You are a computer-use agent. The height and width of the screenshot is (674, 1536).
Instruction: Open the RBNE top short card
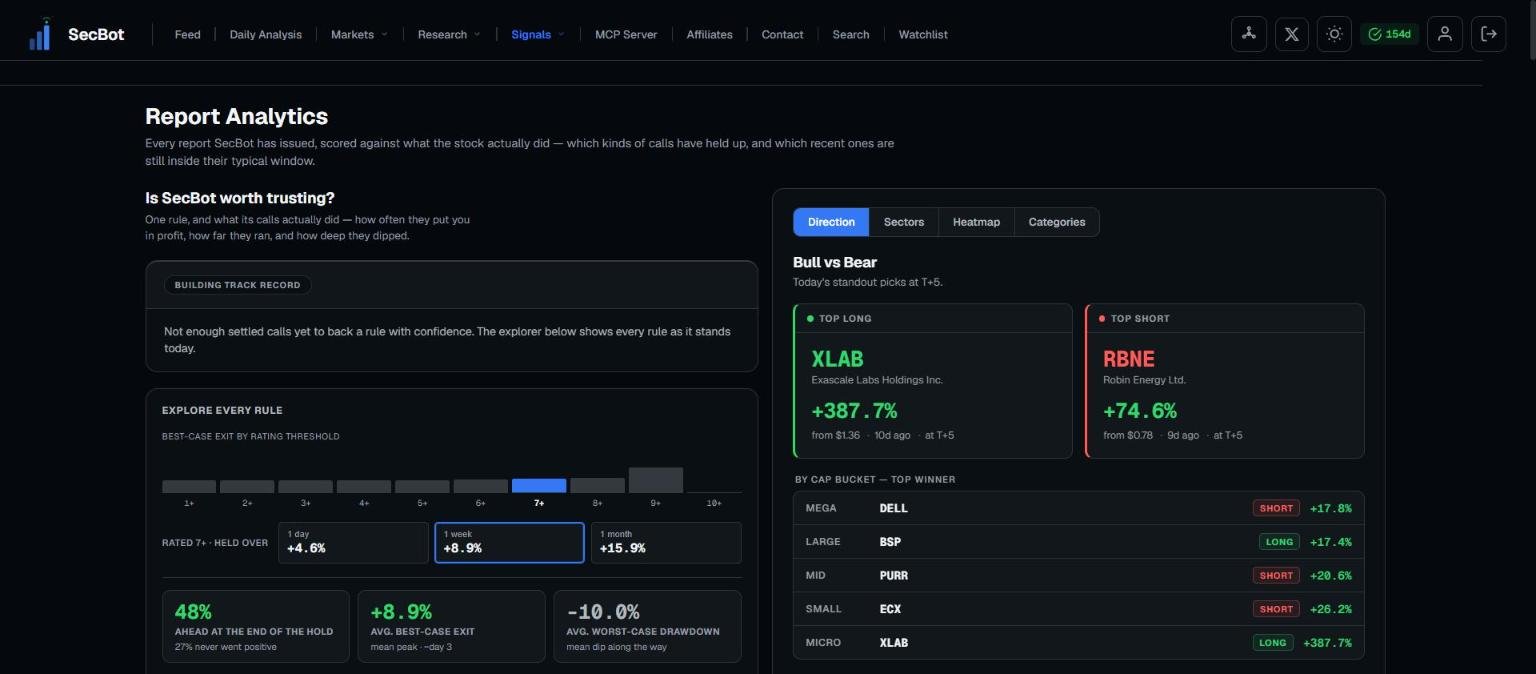click(x=1225, y=381)
